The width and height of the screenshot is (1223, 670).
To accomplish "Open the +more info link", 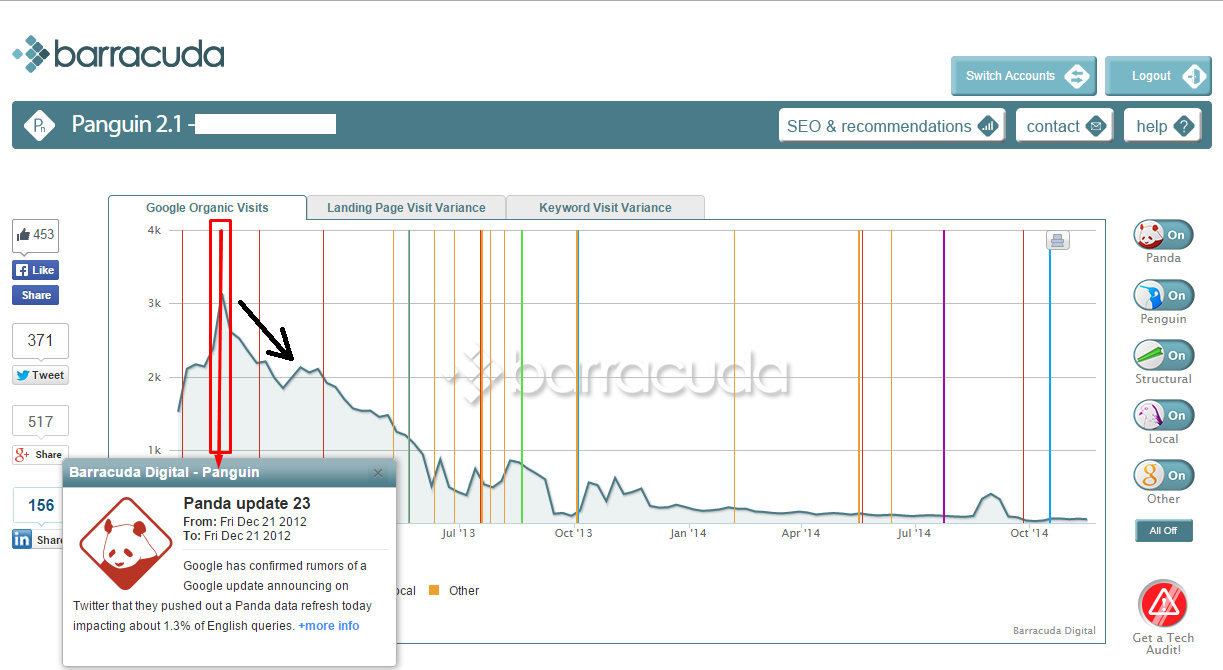I will tap(329, 626).
